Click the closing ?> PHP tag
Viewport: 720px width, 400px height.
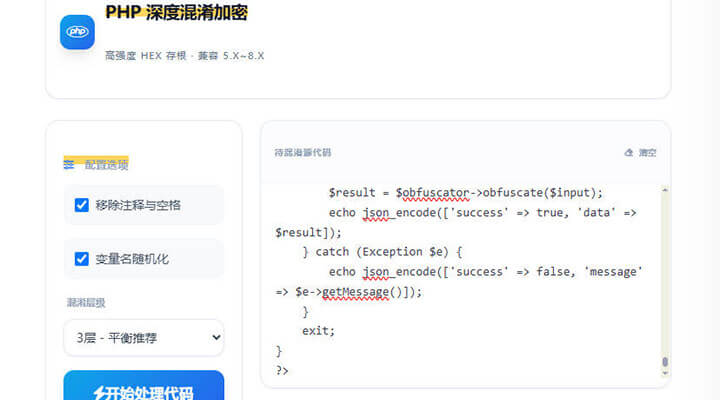pyautogui.click(x=281, y=370)
